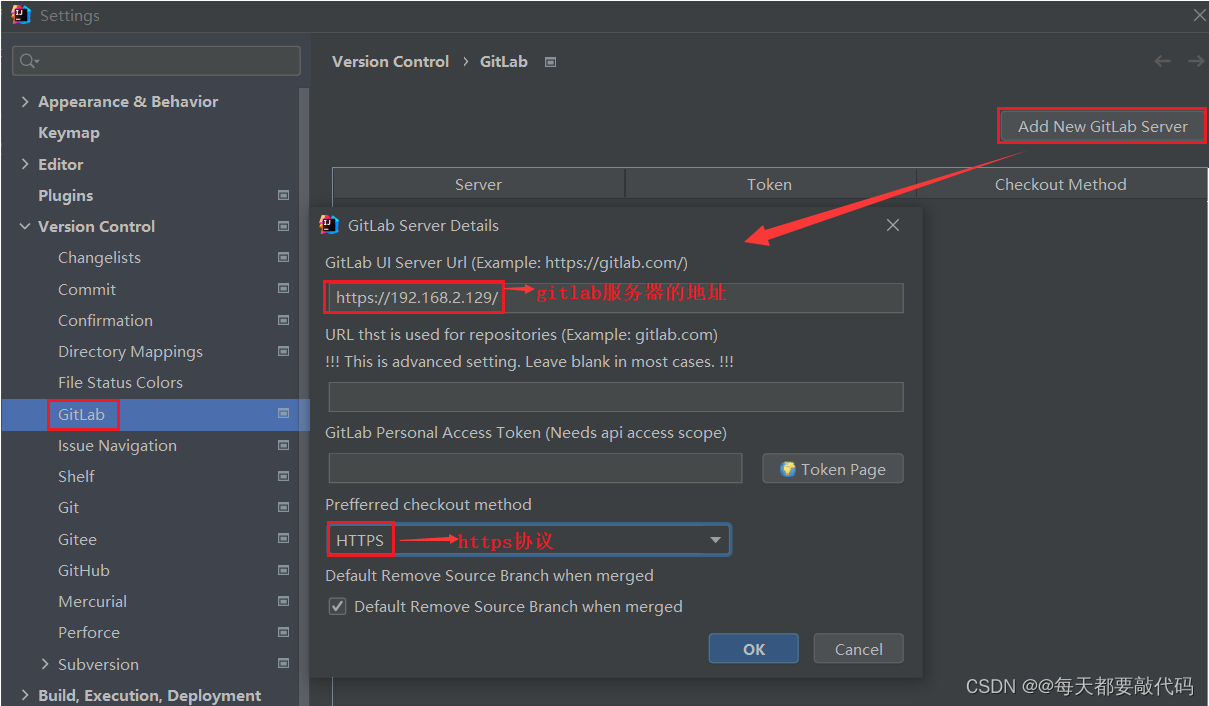Click the Checkout Method column header
Viewport: 1209px width, 706px height.
click(1061, 184)
